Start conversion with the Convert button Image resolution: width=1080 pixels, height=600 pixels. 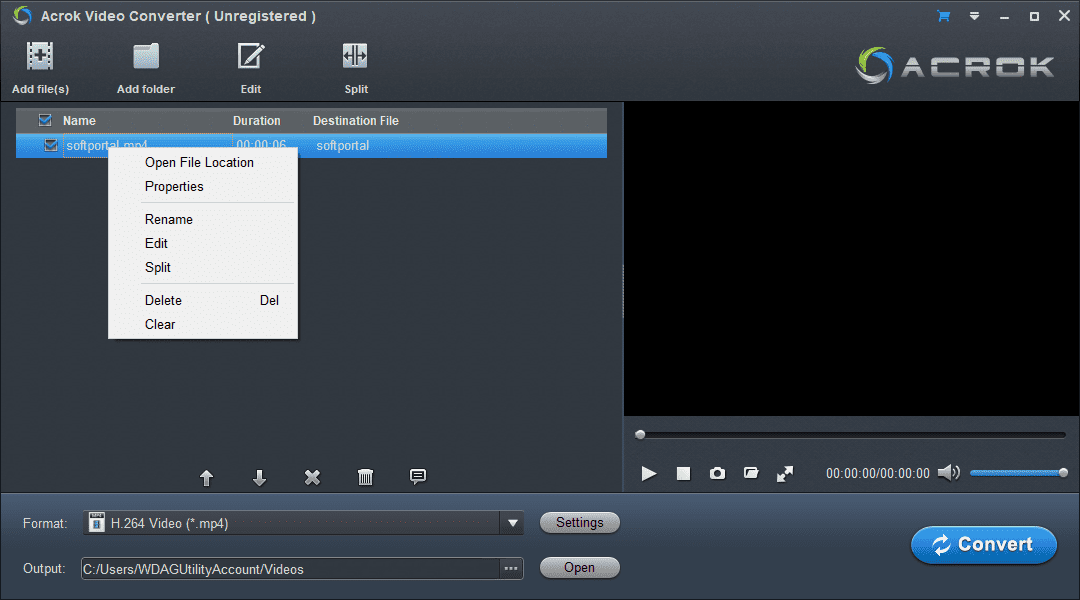tap(984, 545)
